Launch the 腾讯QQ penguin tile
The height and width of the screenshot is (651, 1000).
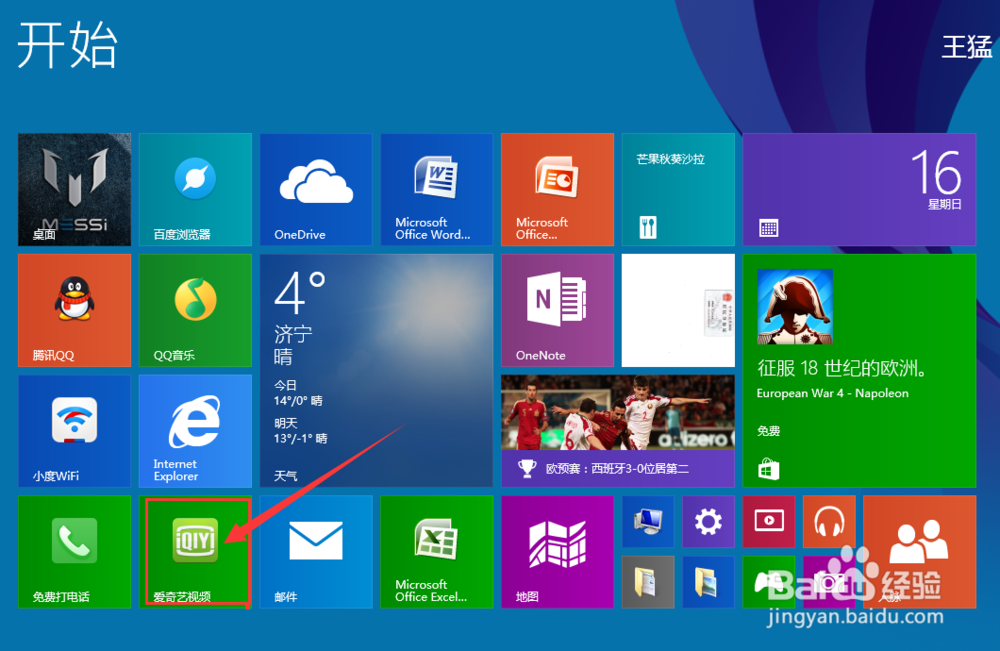(75, 311)
